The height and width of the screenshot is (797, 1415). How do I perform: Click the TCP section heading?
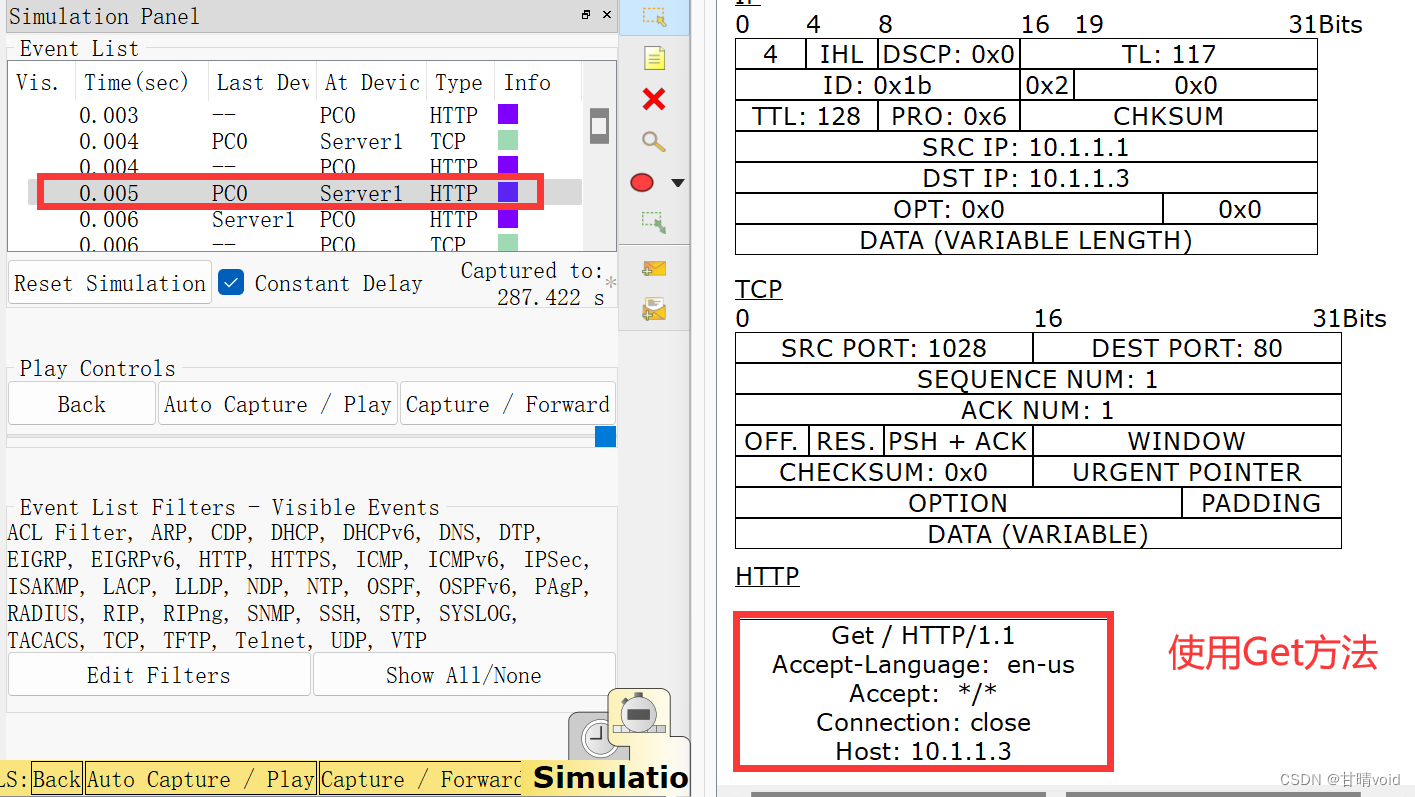[x=759, y=289]
